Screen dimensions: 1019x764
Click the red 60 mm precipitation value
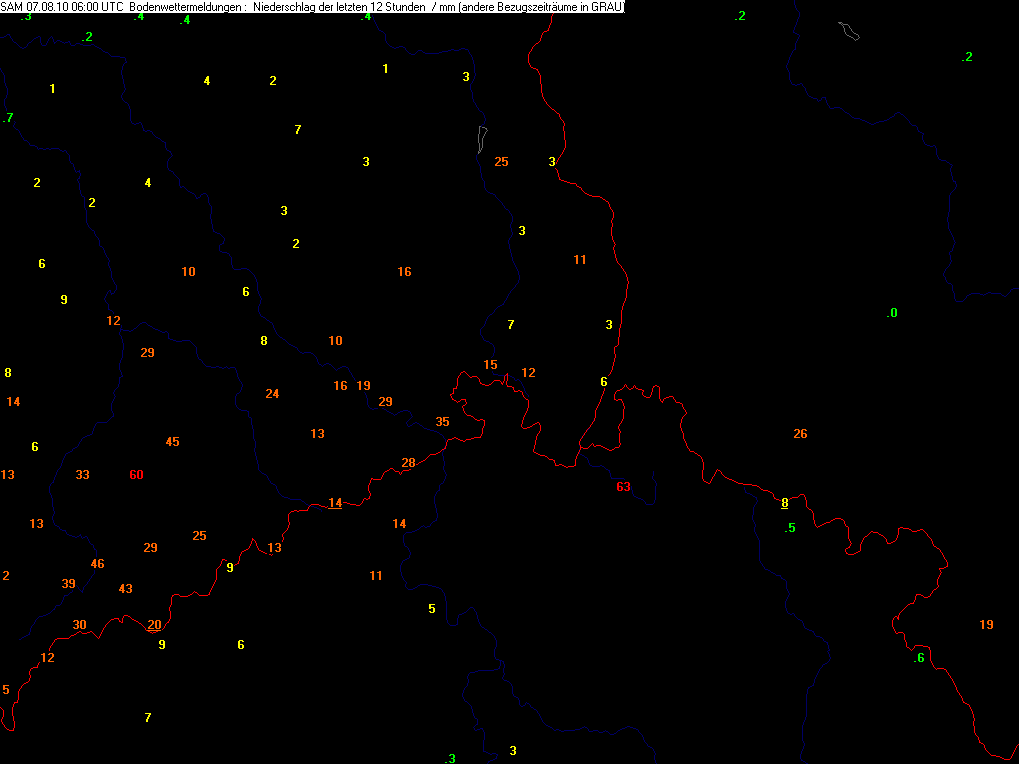(136, 475)
